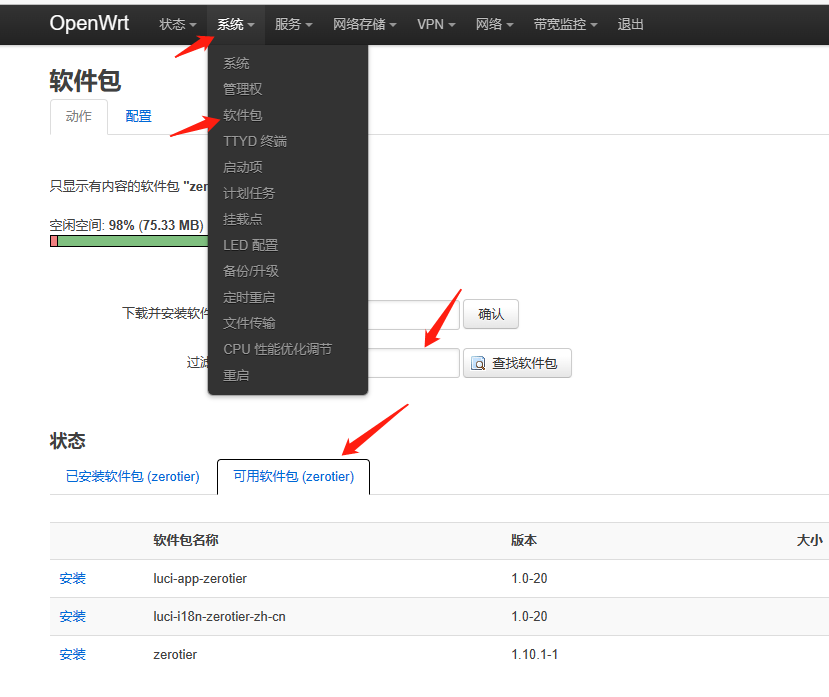Select CPU 性能优化调节 menu entry
The image size is (829, 697).
click(x=277, y=349)
